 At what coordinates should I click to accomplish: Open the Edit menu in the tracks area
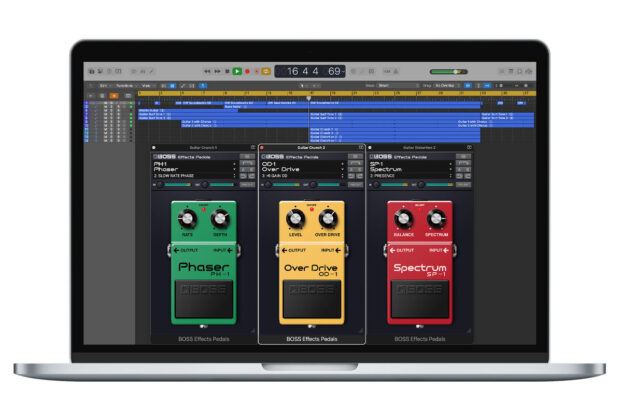pyautogui.click(x=104, y=85)
